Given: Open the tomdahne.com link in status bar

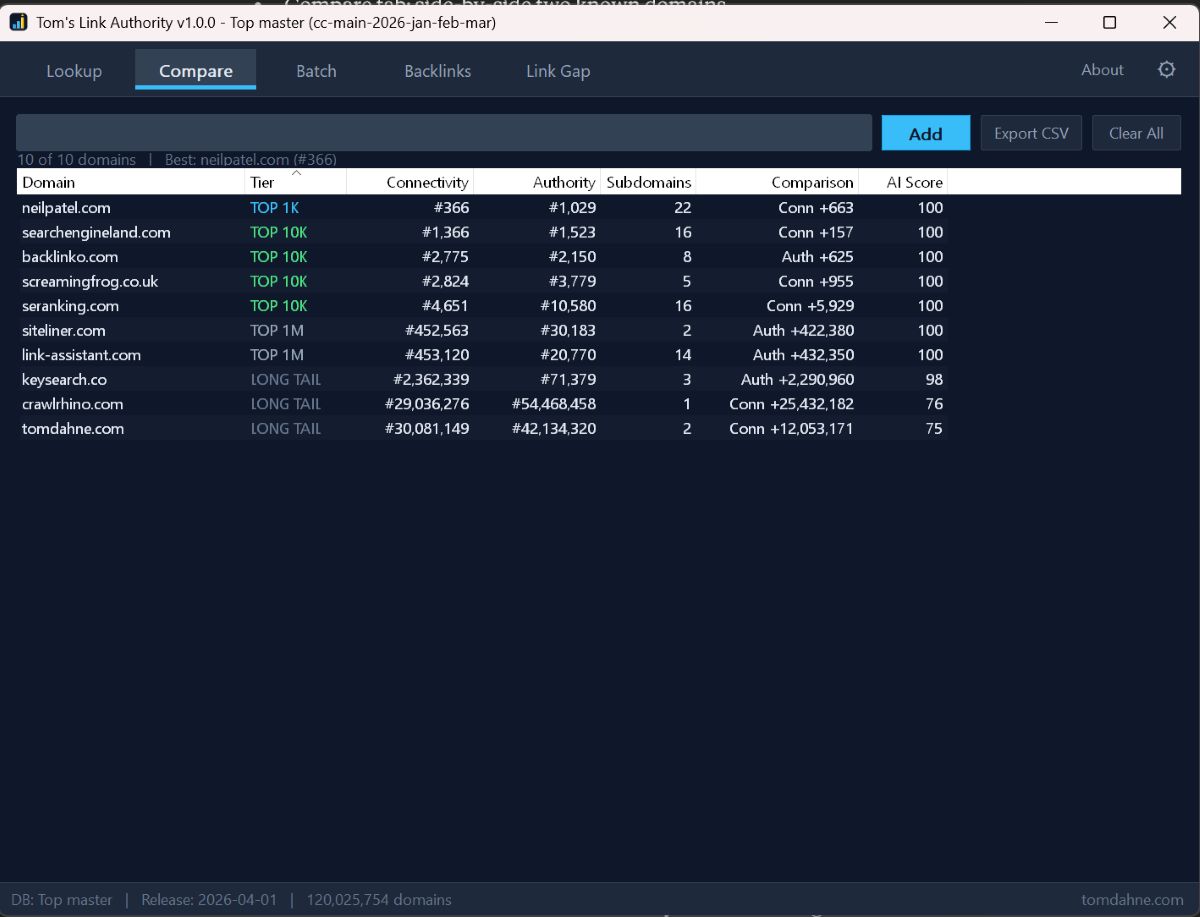Looking at the screenshot, I should 1132,900.
